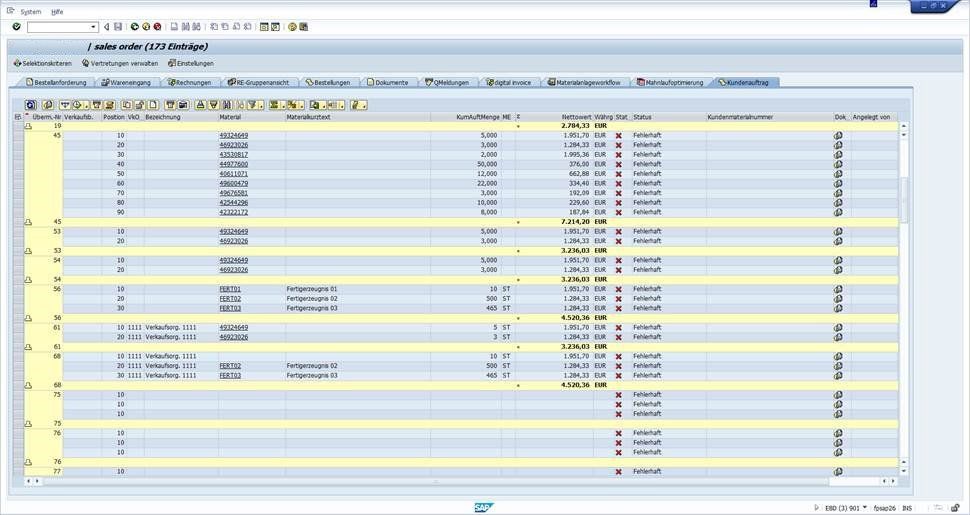Screen dimensions: 970x515
Task: Open the Hilfe menu
Action: (x=57, y=12)
